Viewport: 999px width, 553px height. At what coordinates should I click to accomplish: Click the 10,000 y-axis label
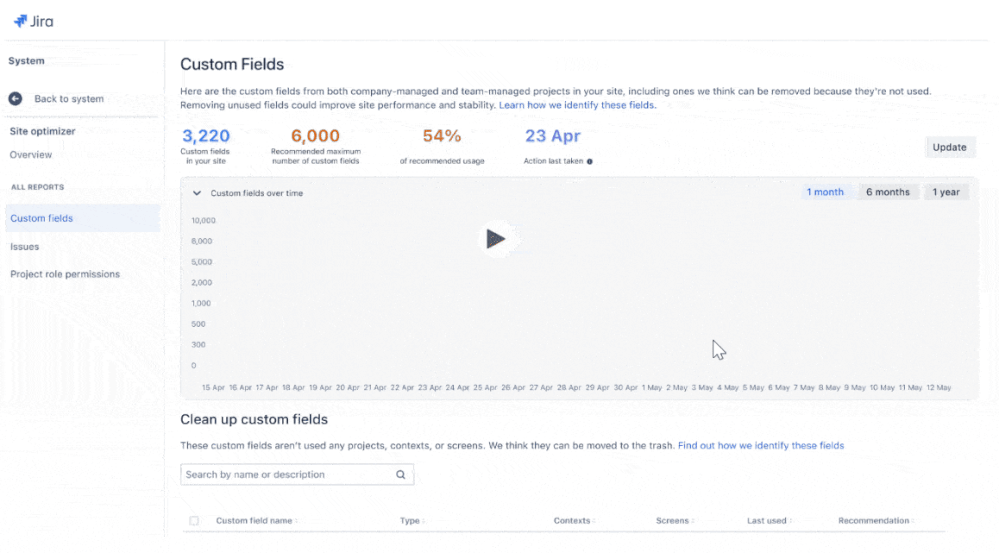pyautogui.click(x=203, y=220)
